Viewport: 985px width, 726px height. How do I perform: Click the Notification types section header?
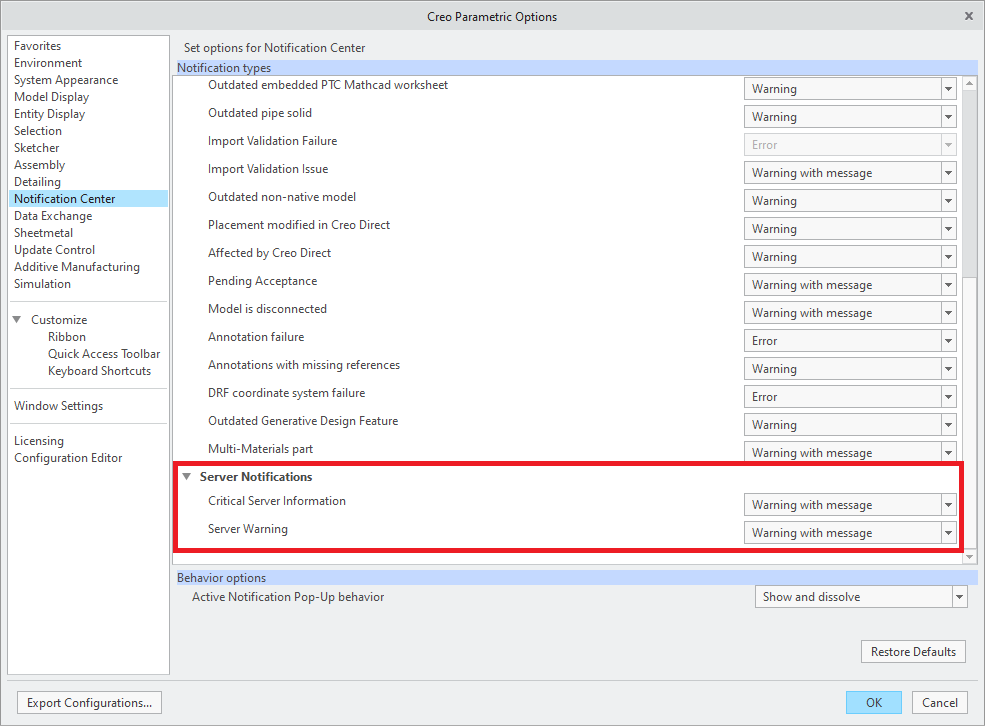[x=577, y=68]
